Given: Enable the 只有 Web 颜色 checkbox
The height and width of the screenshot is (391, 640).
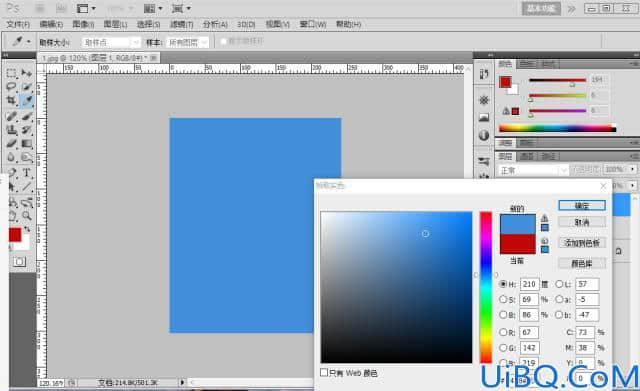Looking at the screenshot, I should click(x=324, y=372).
